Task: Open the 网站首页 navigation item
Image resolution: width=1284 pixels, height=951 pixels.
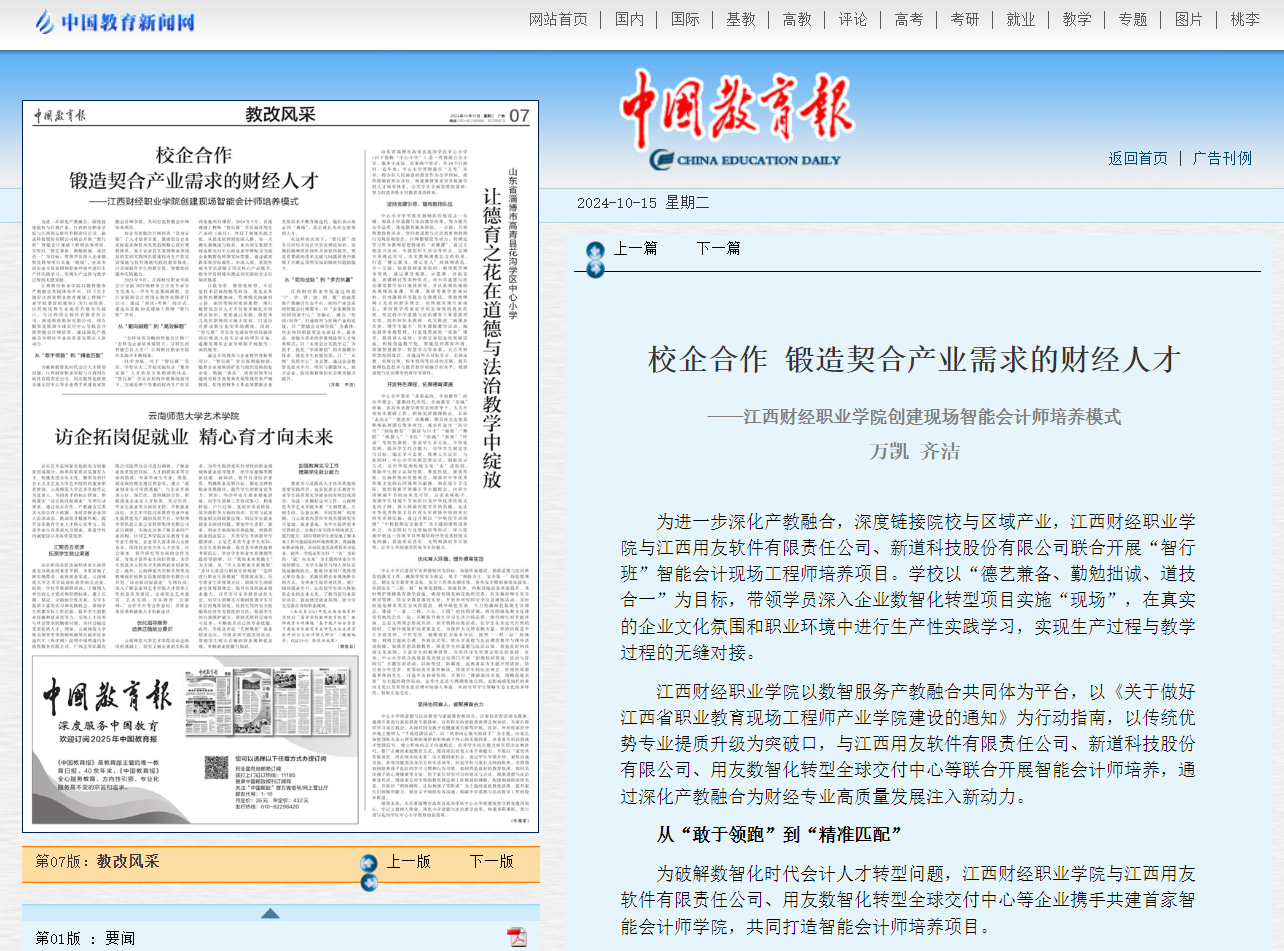Action: (558, 19)
